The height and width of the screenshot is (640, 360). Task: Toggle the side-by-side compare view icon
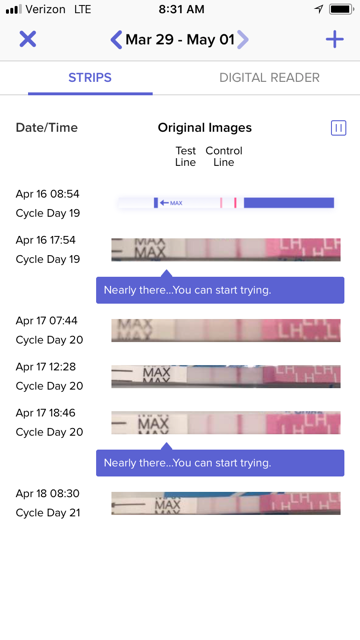338,128
